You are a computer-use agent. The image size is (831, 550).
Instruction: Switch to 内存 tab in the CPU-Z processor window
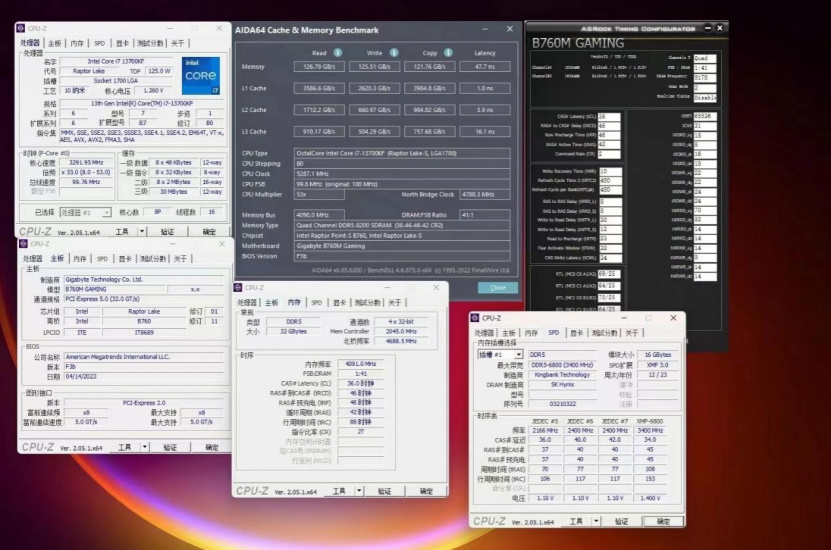tap(77, 43)
